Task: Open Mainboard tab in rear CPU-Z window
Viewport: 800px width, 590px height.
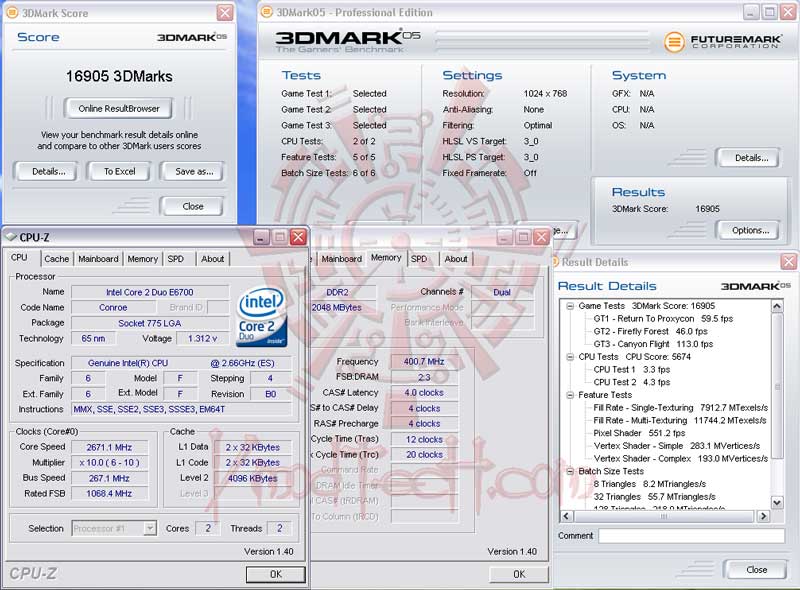Action: point(341,259)
